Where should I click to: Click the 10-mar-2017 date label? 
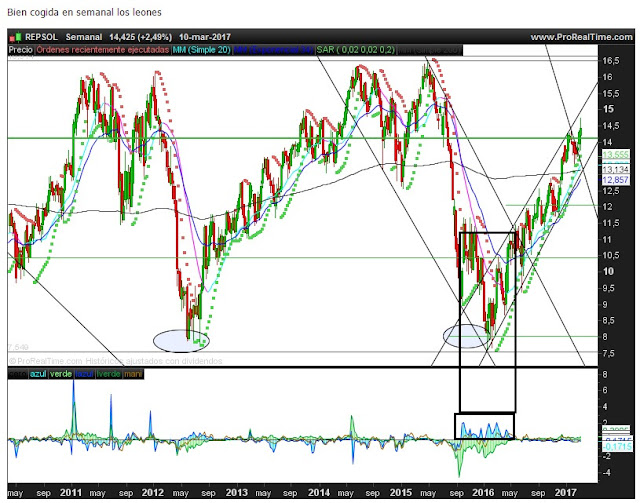pyautogui.click(x=205, y=37)
